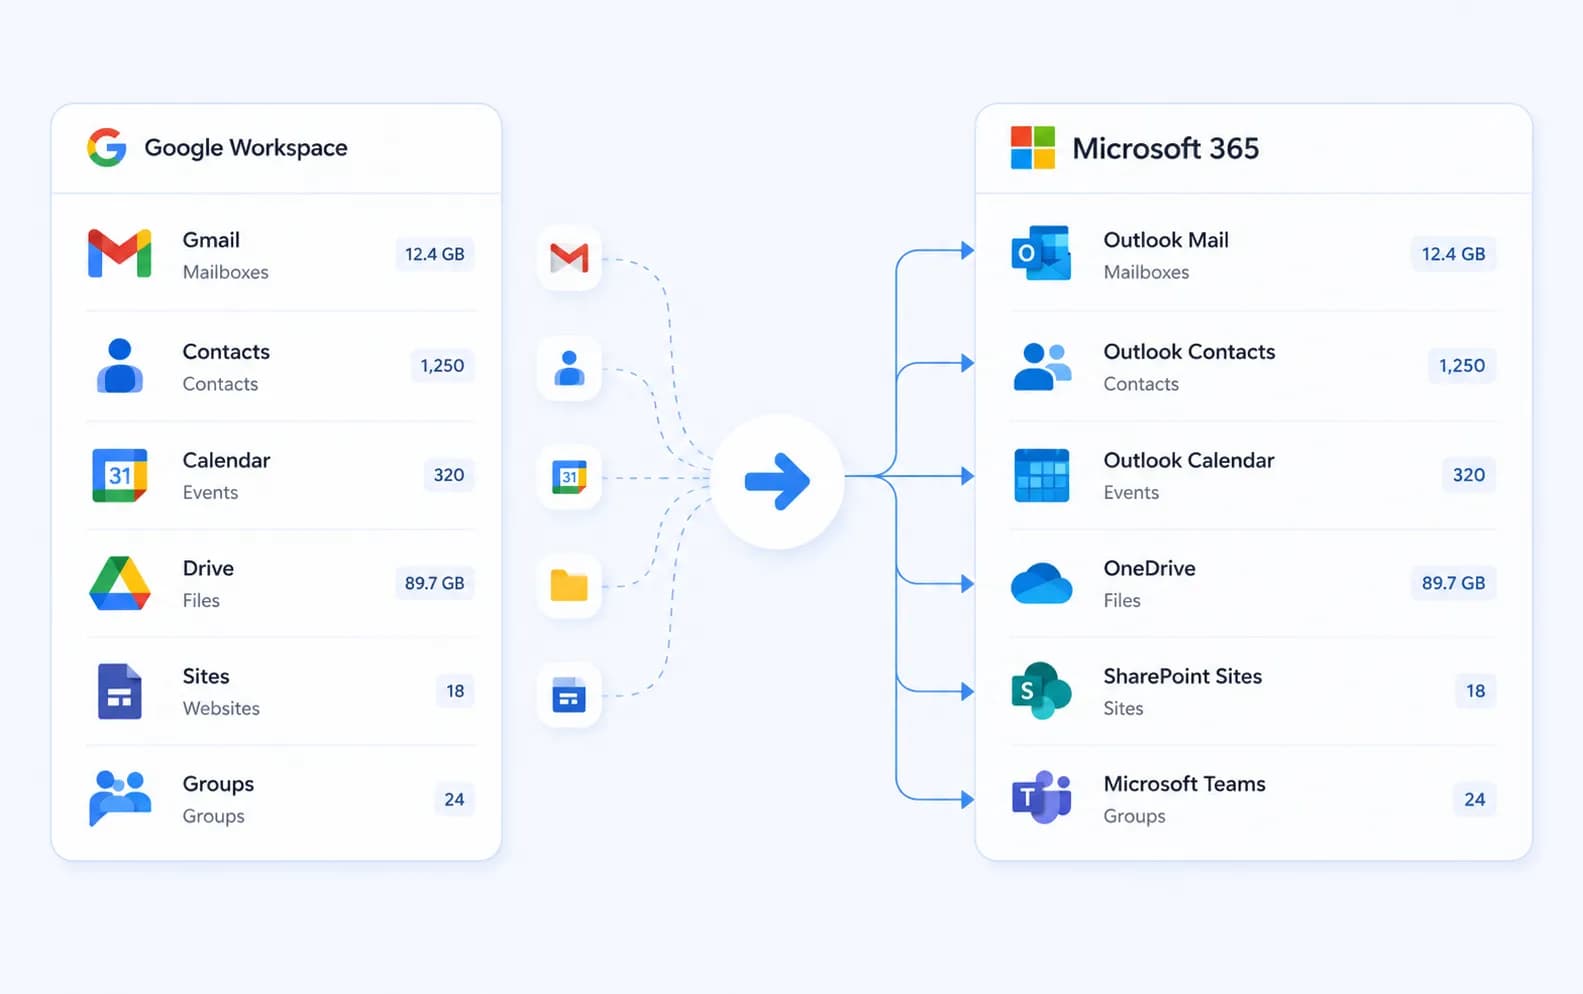The image size is (1583, 994).
Task: Click the 24 badge in Google Groups row
Action: click(454, 799)
